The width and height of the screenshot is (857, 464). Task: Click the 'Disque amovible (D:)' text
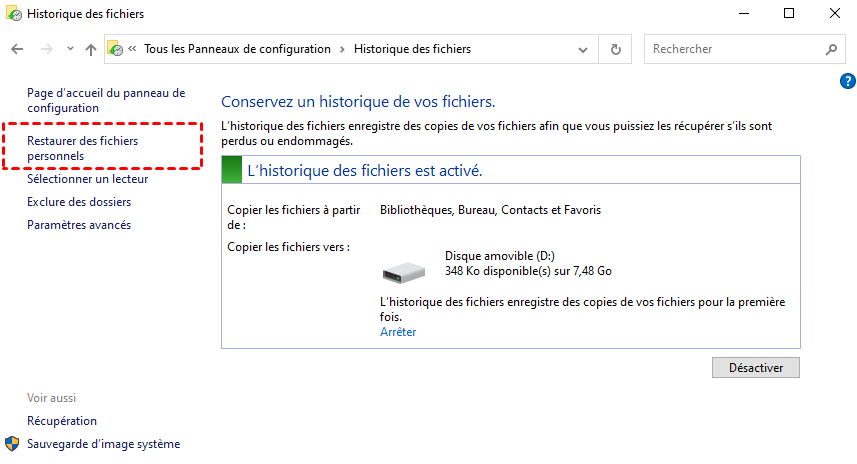pos(500,256)
